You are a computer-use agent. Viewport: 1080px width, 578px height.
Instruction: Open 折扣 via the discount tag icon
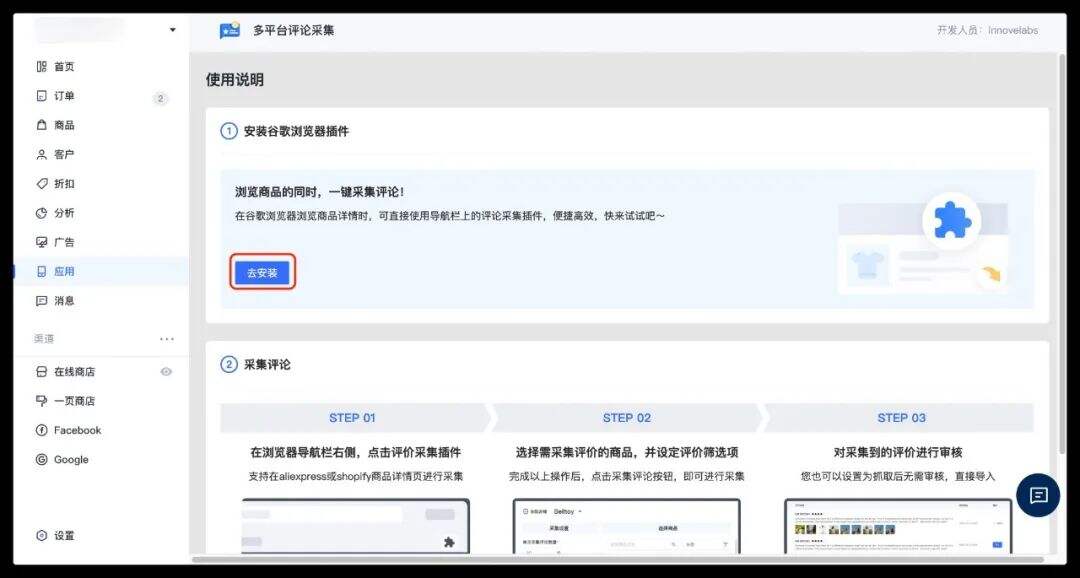click(x=40, y=183)
